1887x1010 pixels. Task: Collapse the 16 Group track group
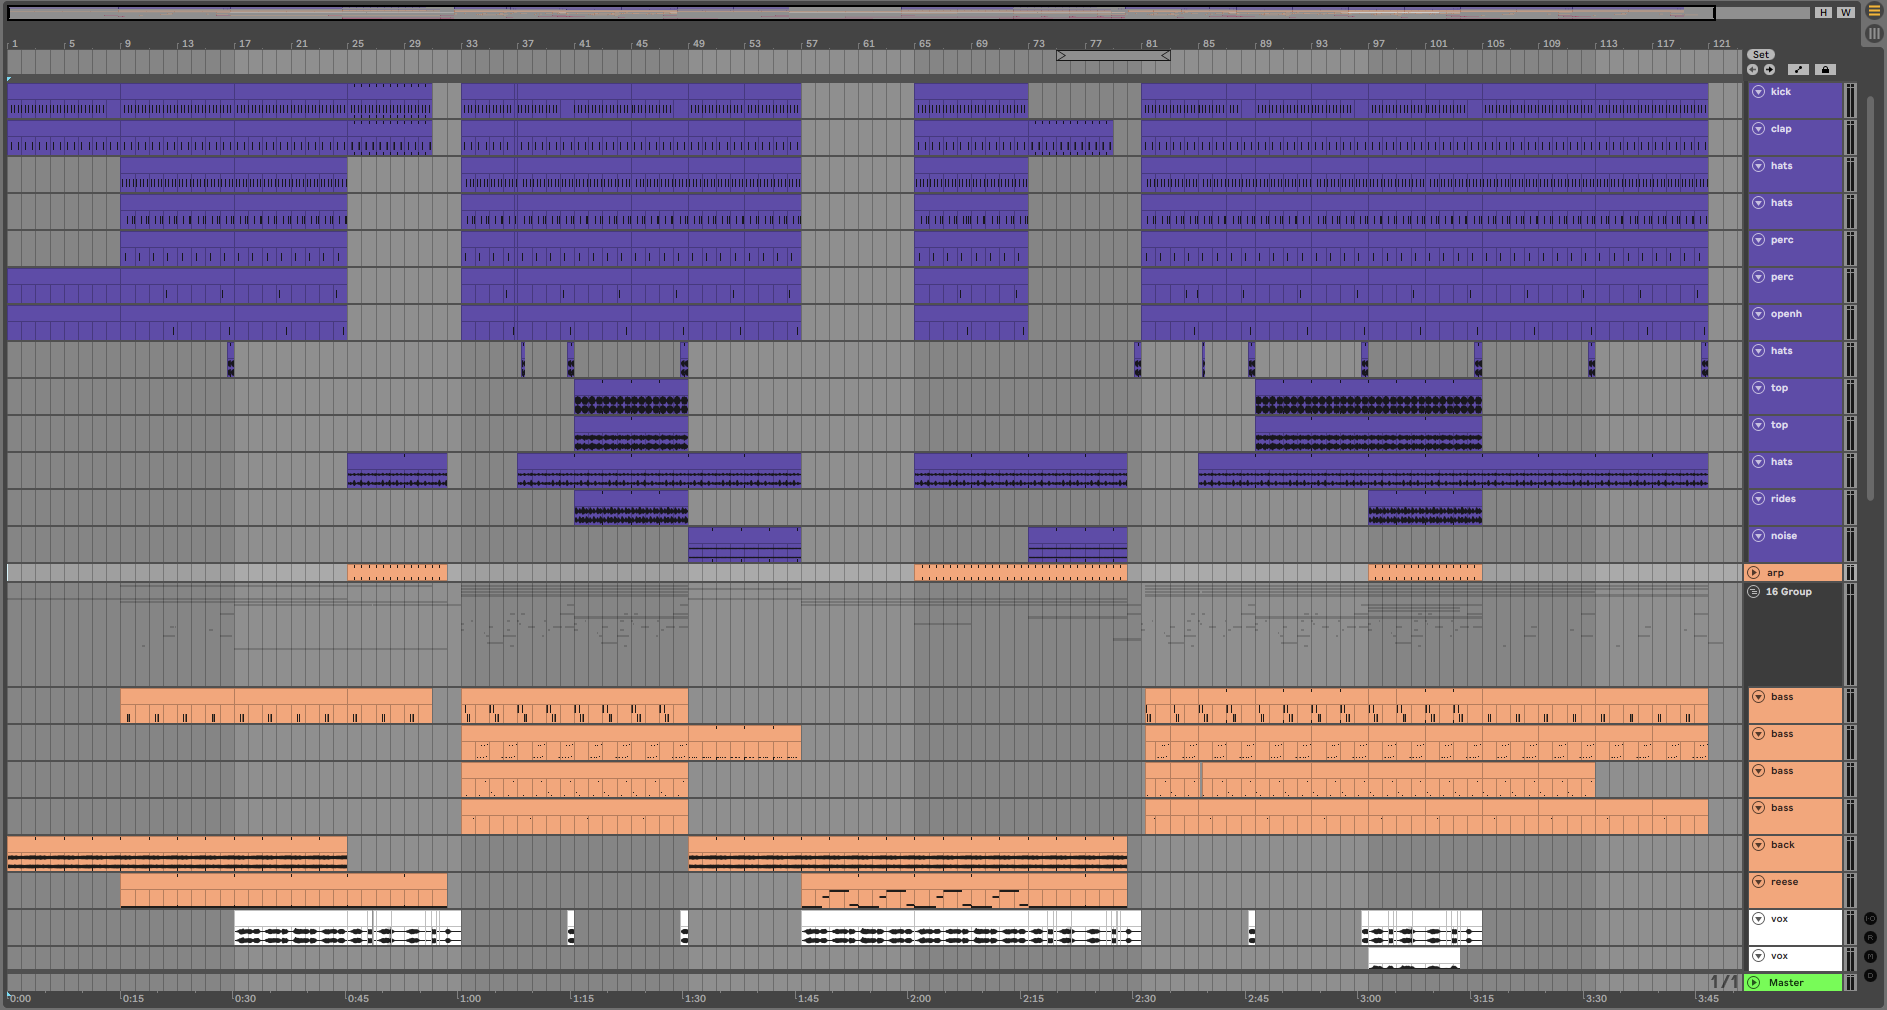click(1753, 592)
